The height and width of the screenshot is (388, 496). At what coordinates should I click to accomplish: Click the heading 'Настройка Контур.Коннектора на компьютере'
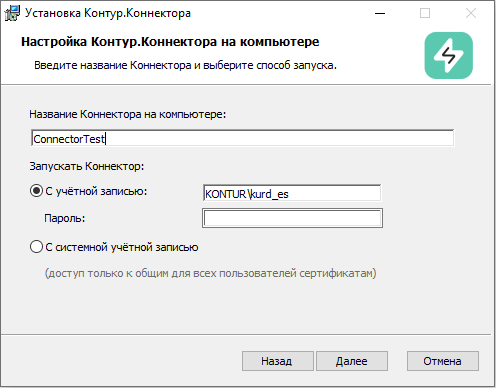point(170,42)
